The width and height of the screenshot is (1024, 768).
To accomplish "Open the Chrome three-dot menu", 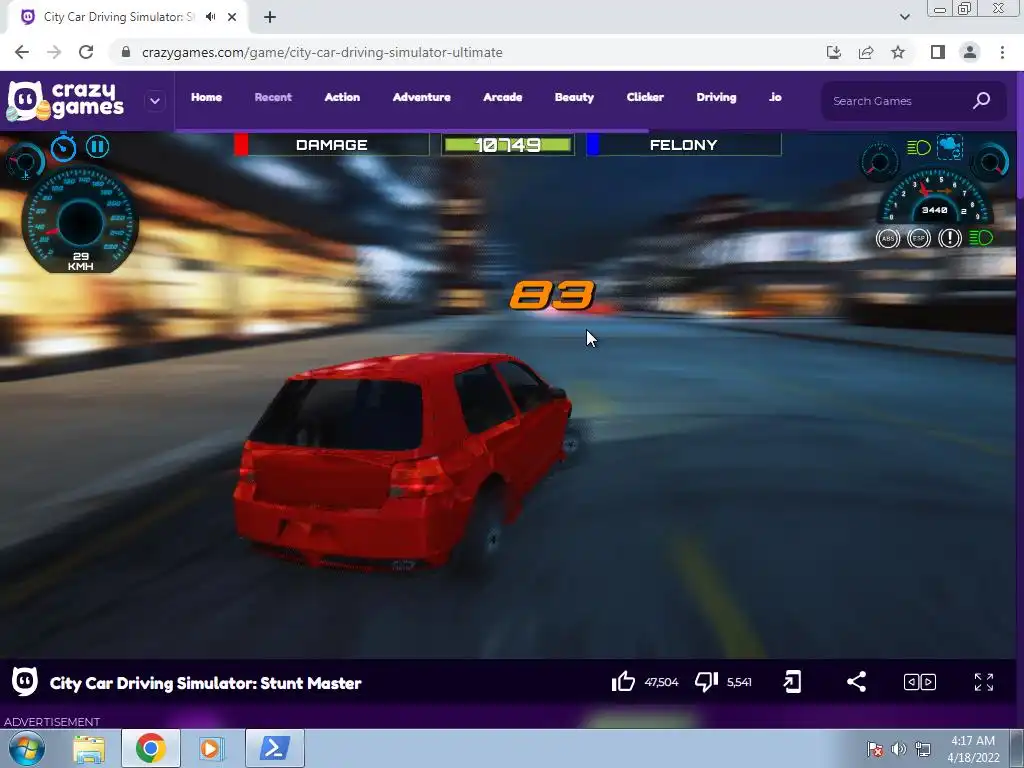I will [1002, 52].
